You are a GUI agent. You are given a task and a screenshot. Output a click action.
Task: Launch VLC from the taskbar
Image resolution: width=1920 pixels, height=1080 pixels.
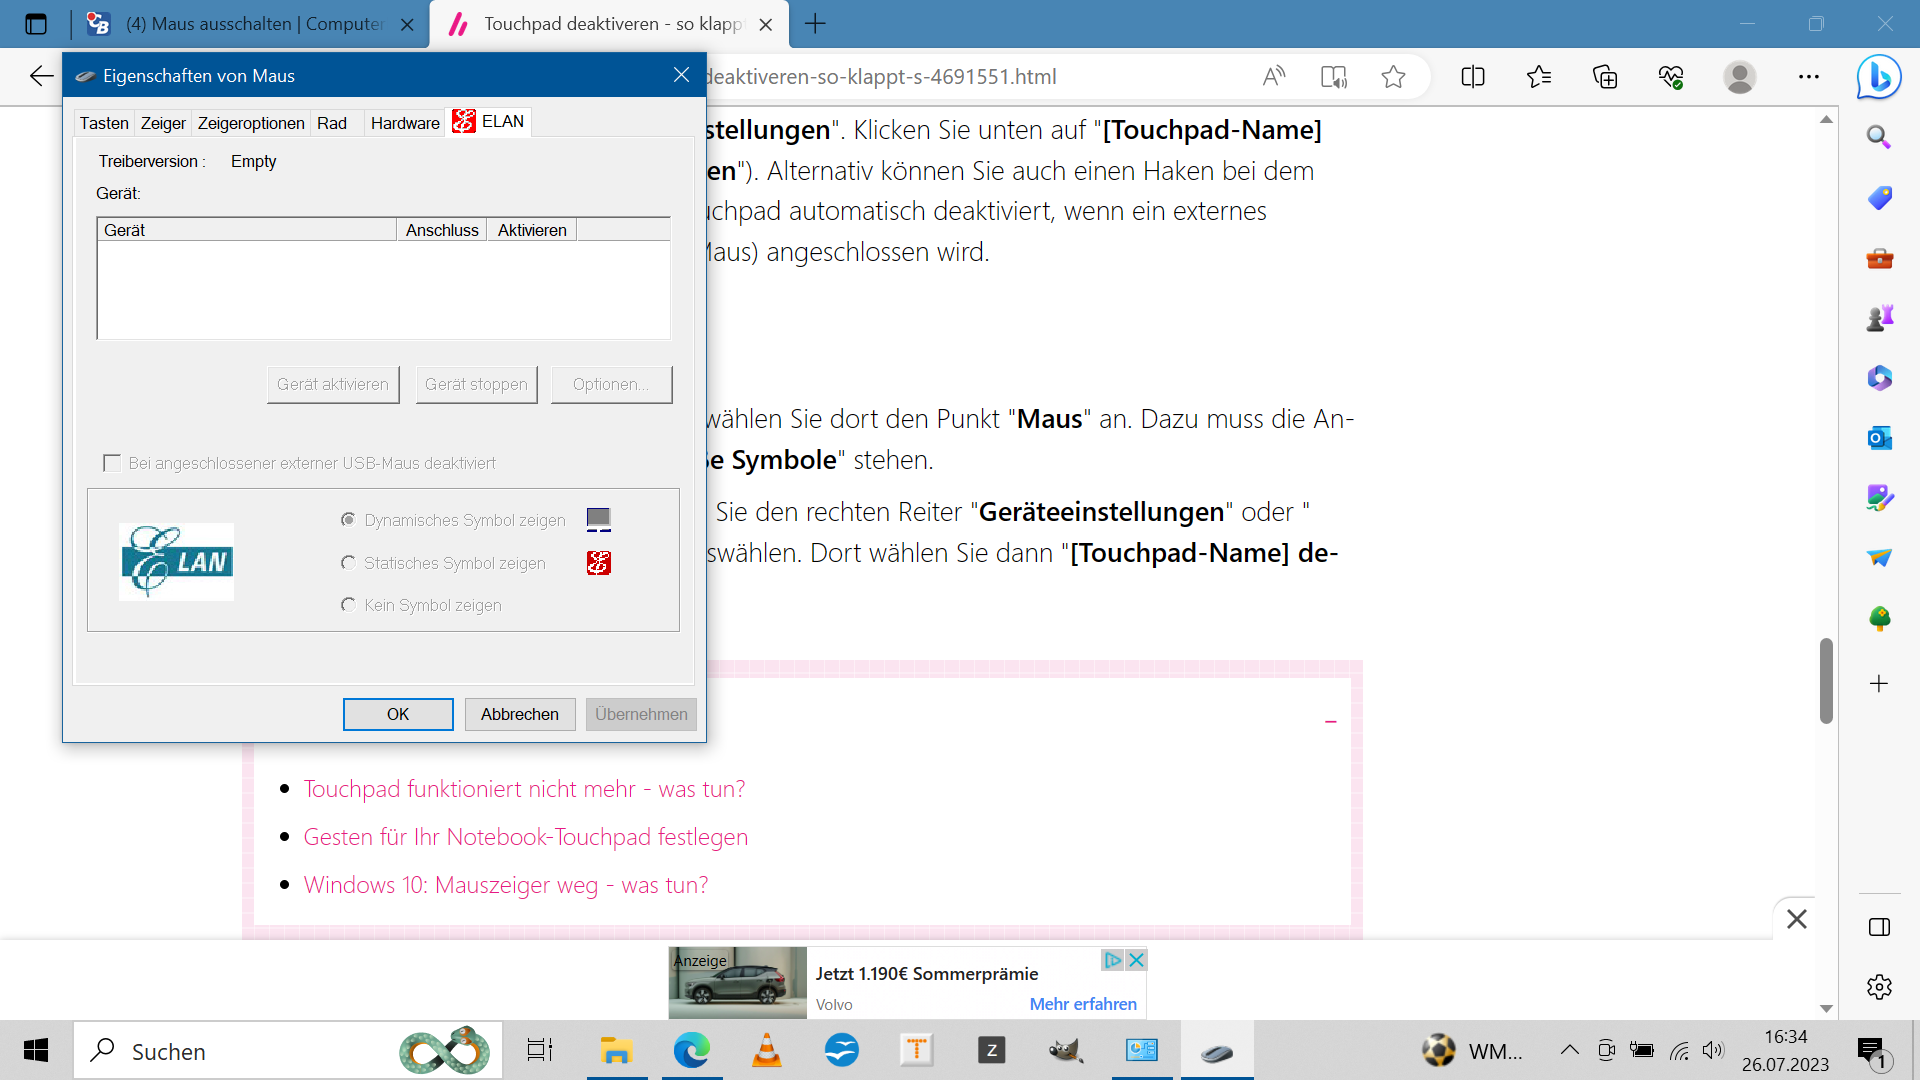[766, 1050]
